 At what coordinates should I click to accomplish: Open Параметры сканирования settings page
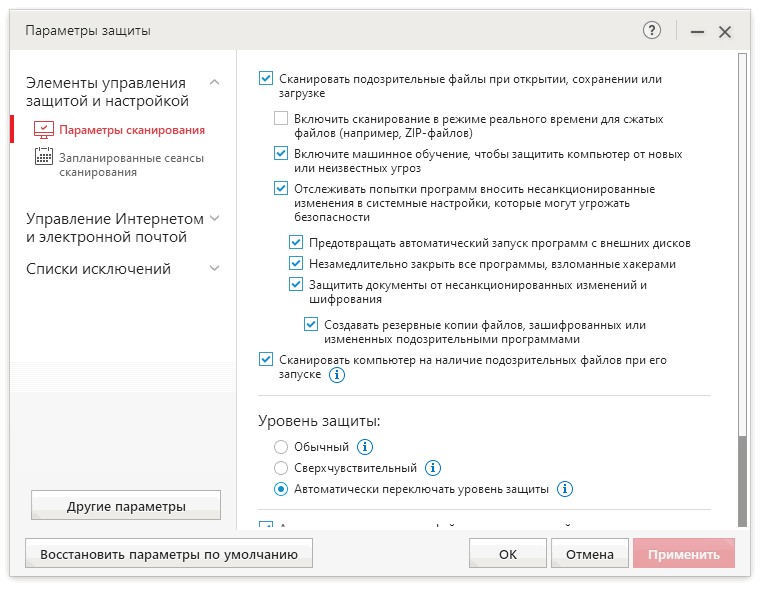tap(131, 130)
